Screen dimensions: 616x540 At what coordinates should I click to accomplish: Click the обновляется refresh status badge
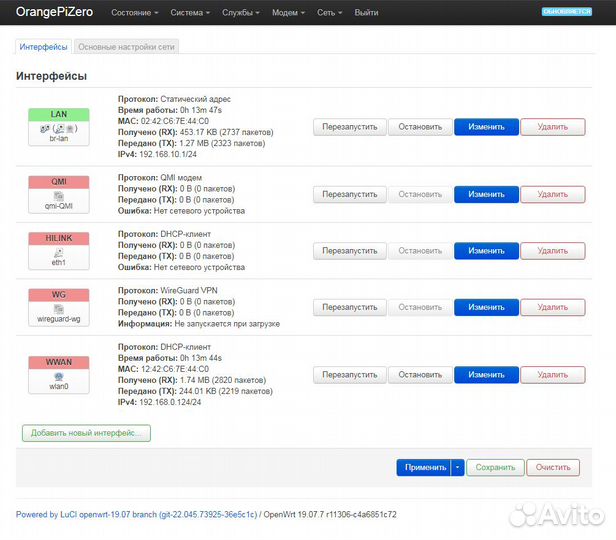567,11
